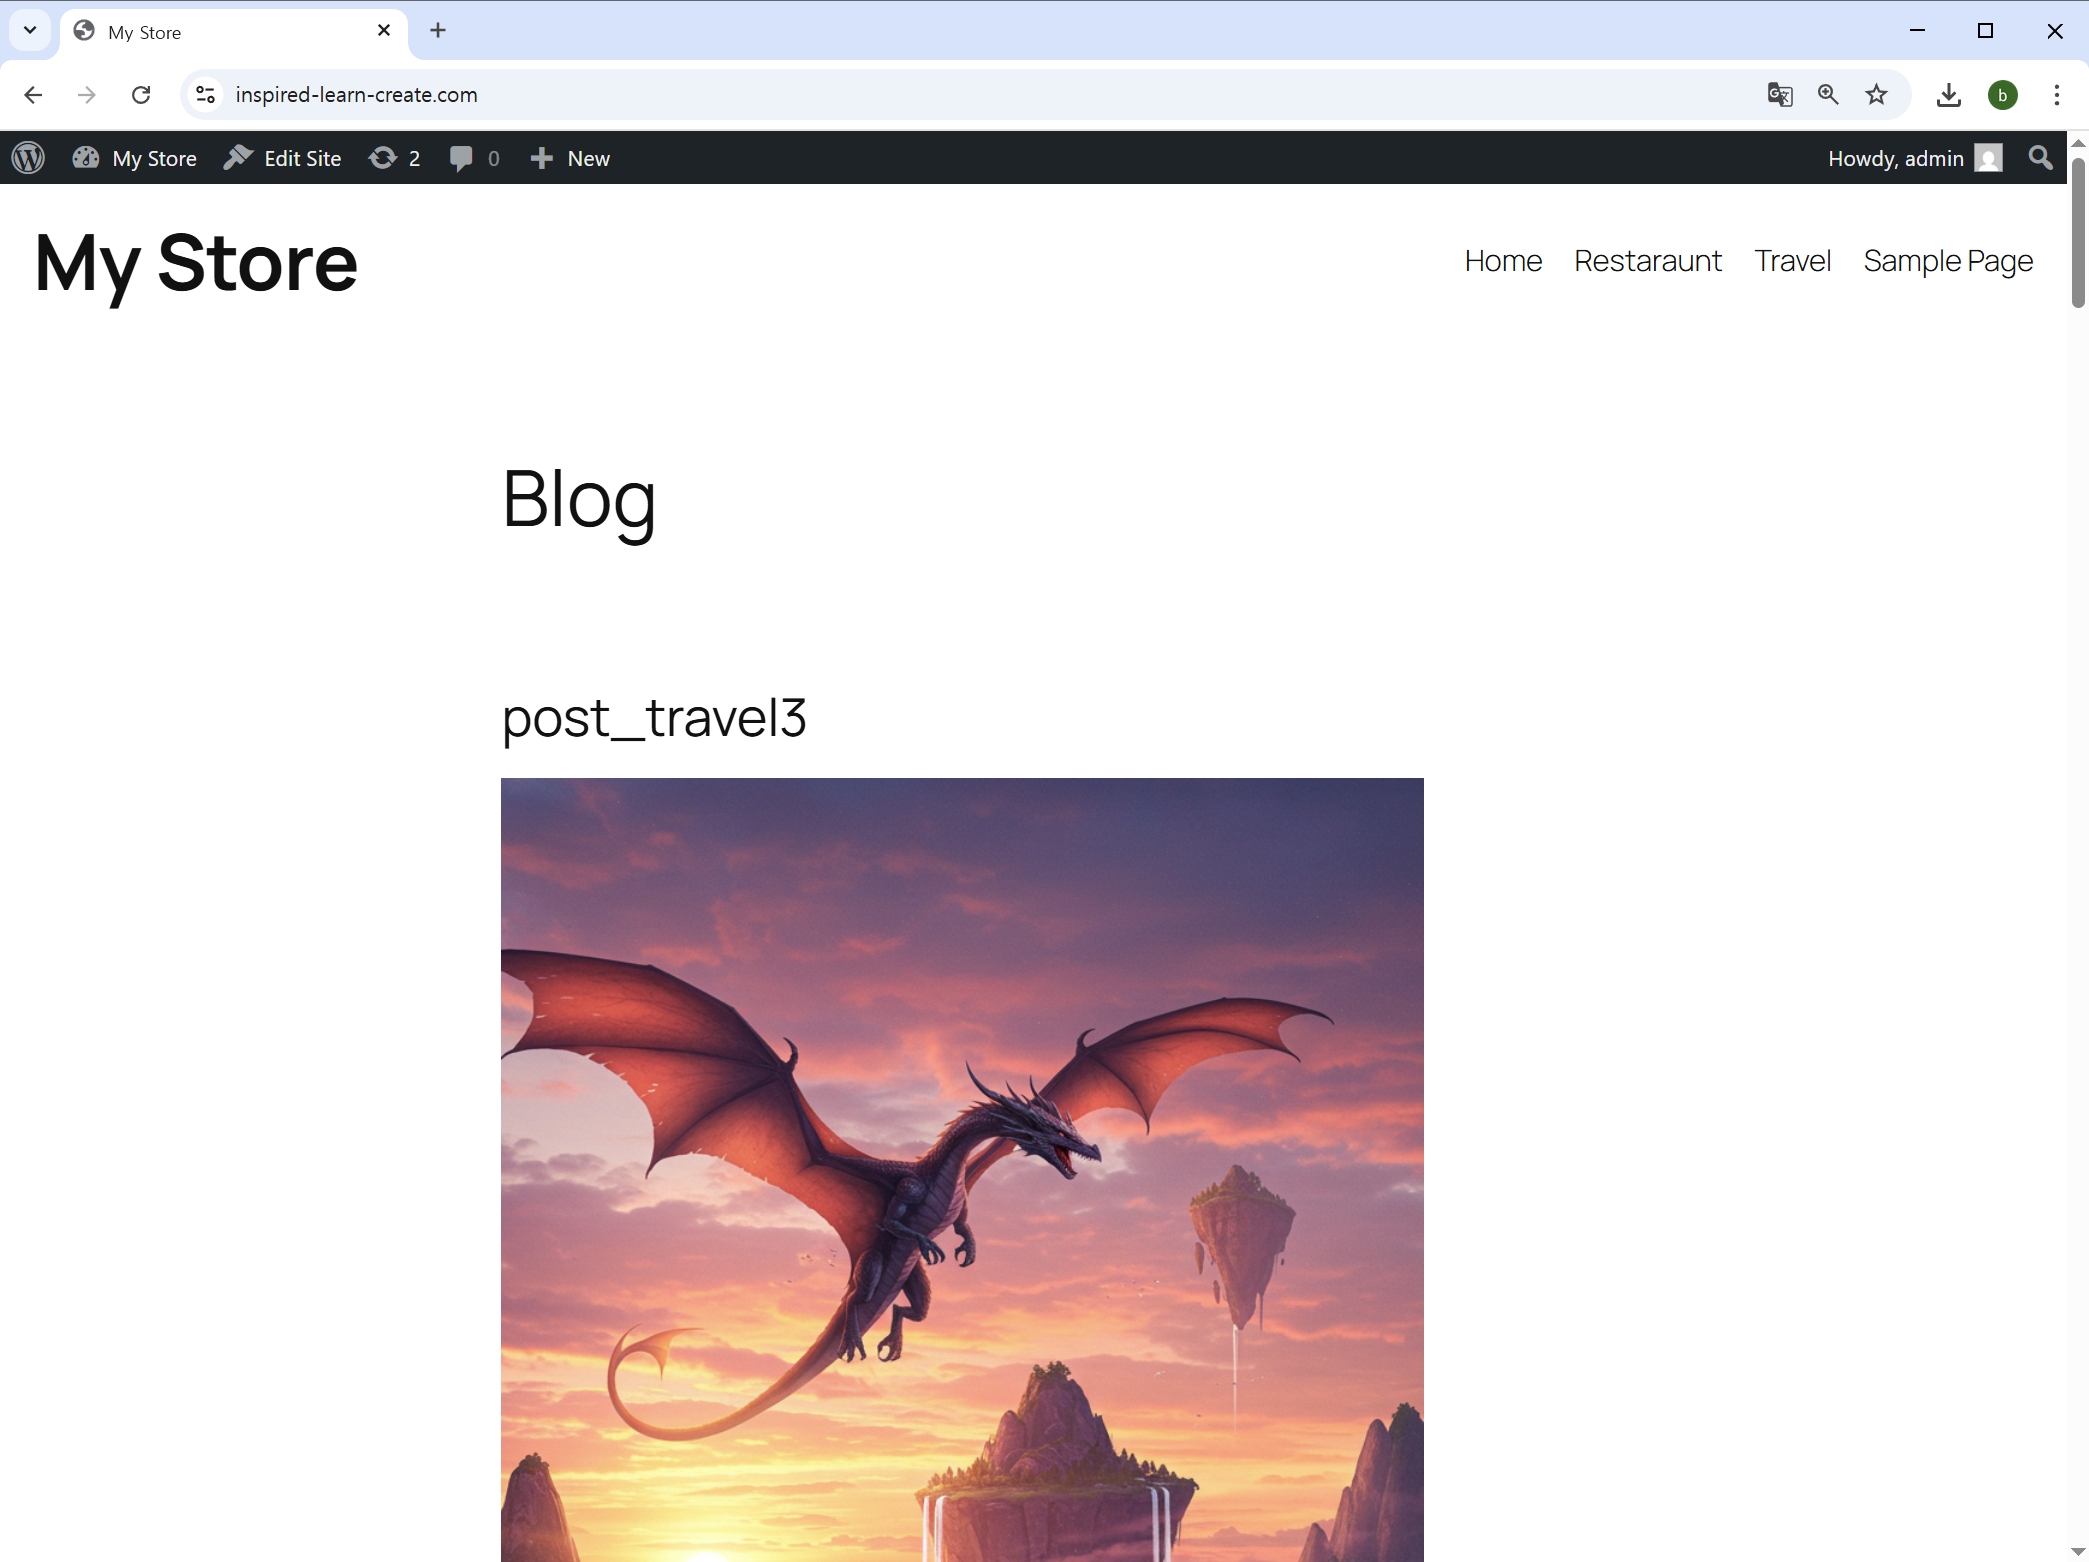The height and width of the screenshot is (1562, 2089).
Task: Click the dragon featured image
Action: (961, 1169)
